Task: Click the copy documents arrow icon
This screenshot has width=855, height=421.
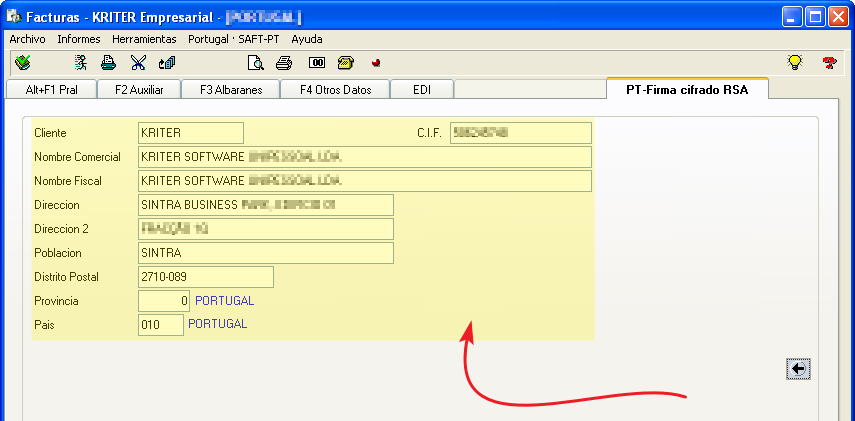Action: coord(167,63)
